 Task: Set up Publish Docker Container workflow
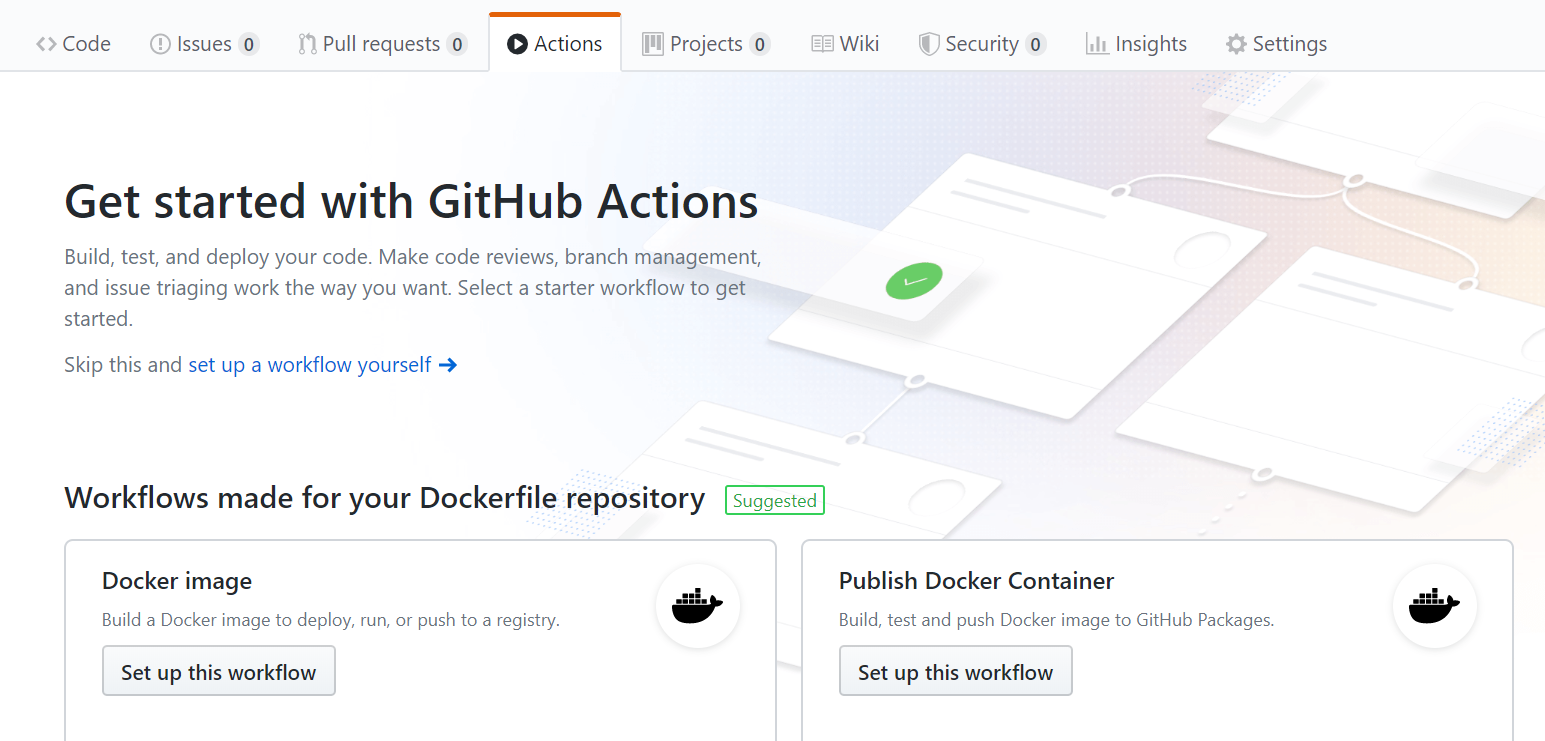tap(956, 672)
